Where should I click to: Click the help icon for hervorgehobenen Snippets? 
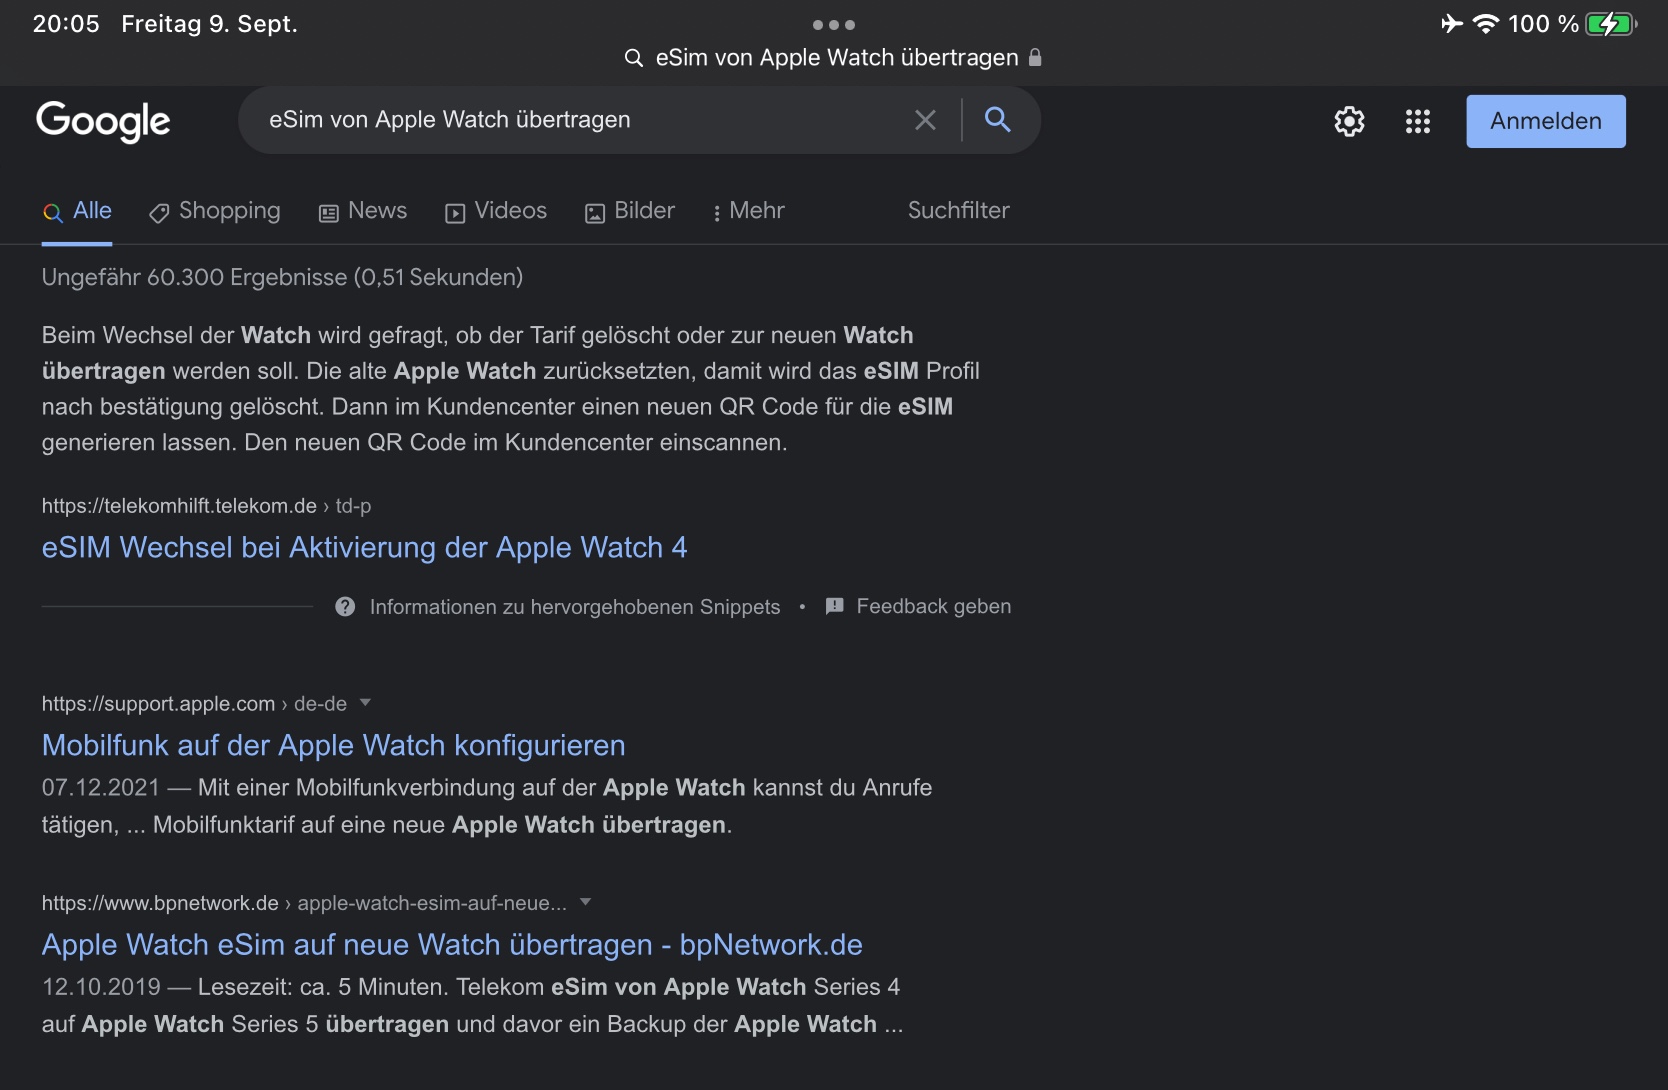point(345,607)
